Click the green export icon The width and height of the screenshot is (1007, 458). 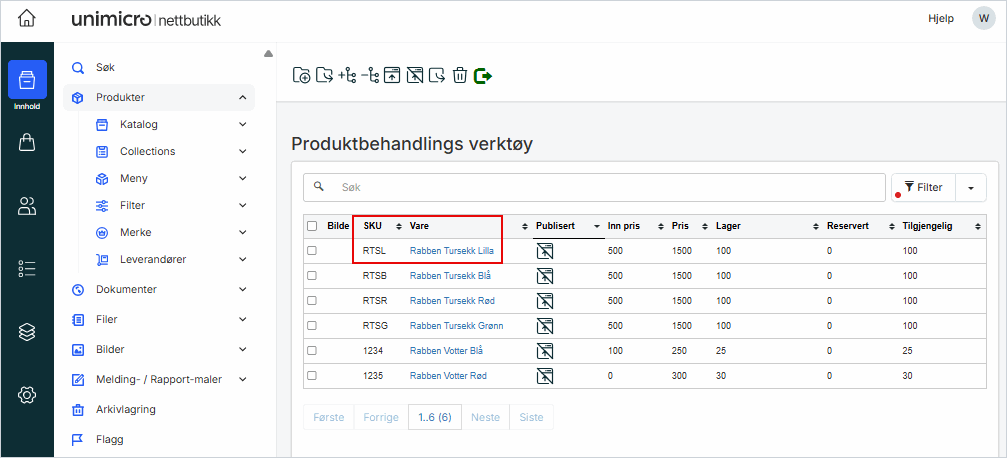point(483,75)
